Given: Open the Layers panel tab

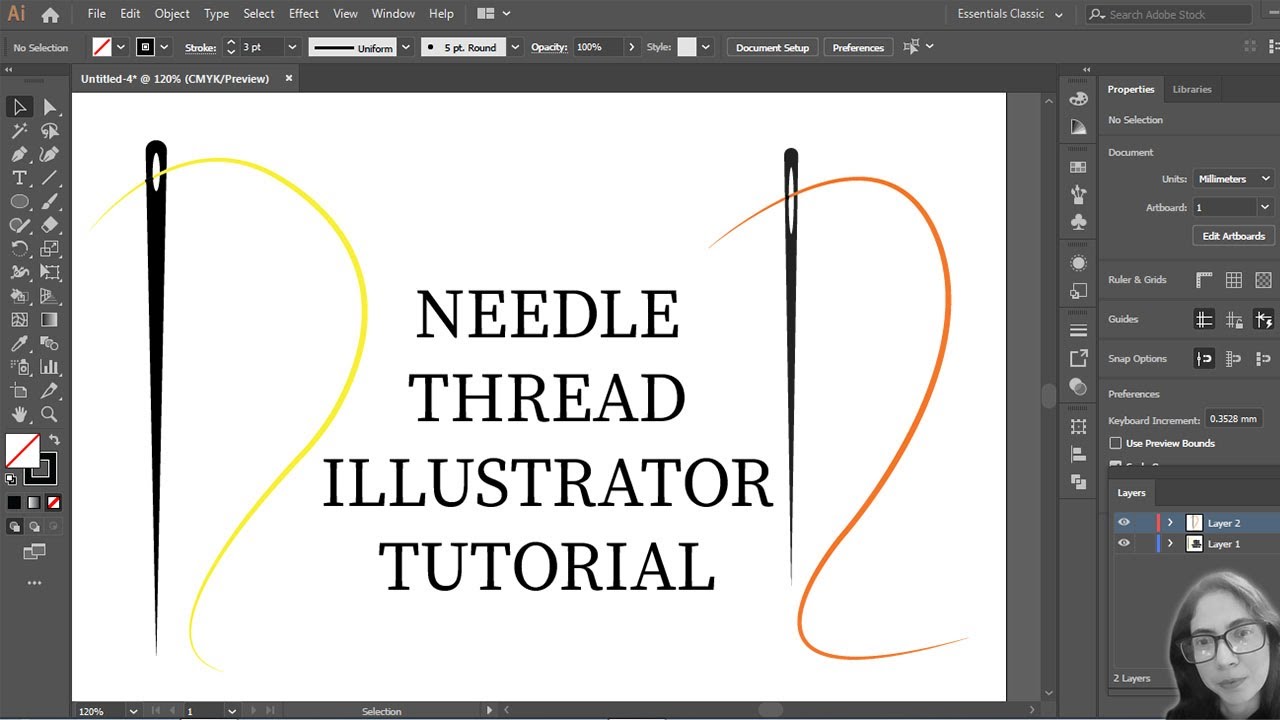Looking at the screenshot, I should [x=1131, y=493].
